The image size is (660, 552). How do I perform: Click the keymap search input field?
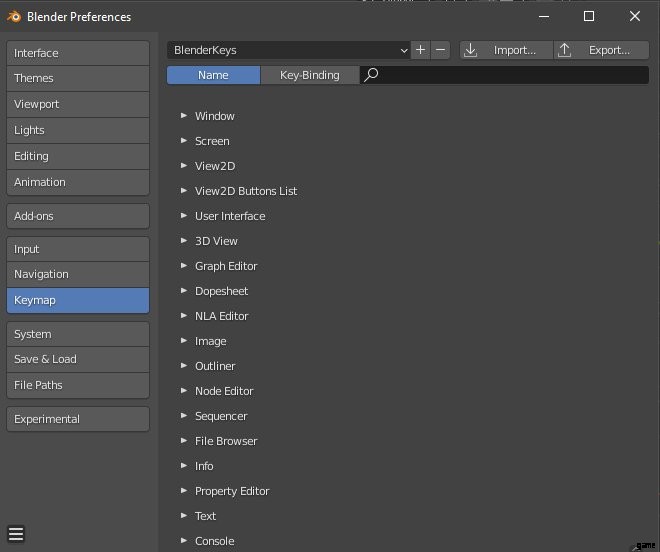(510, 75)
